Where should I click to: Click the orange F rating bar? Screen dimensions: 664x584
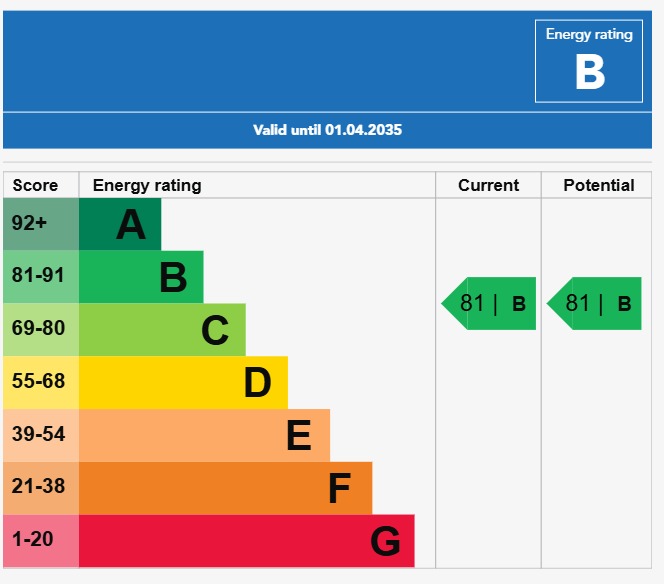point(225,488)
